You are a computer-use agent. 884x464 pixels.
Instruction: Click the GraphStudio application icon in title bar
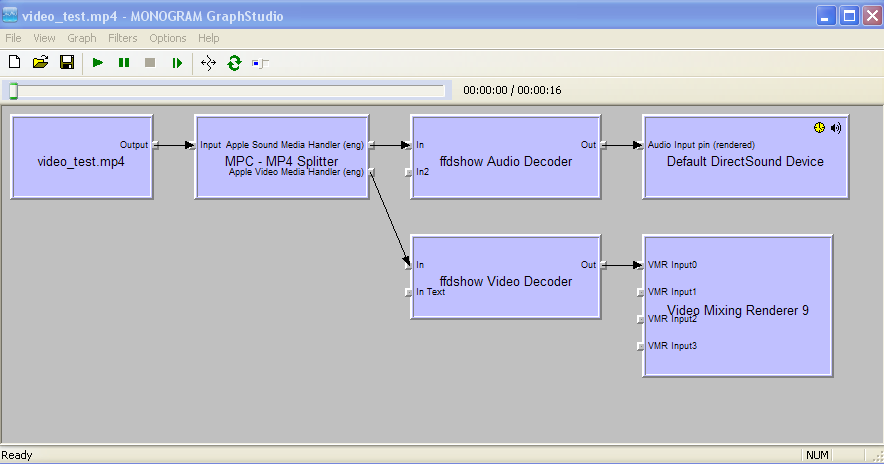click(x=10, y=15)
